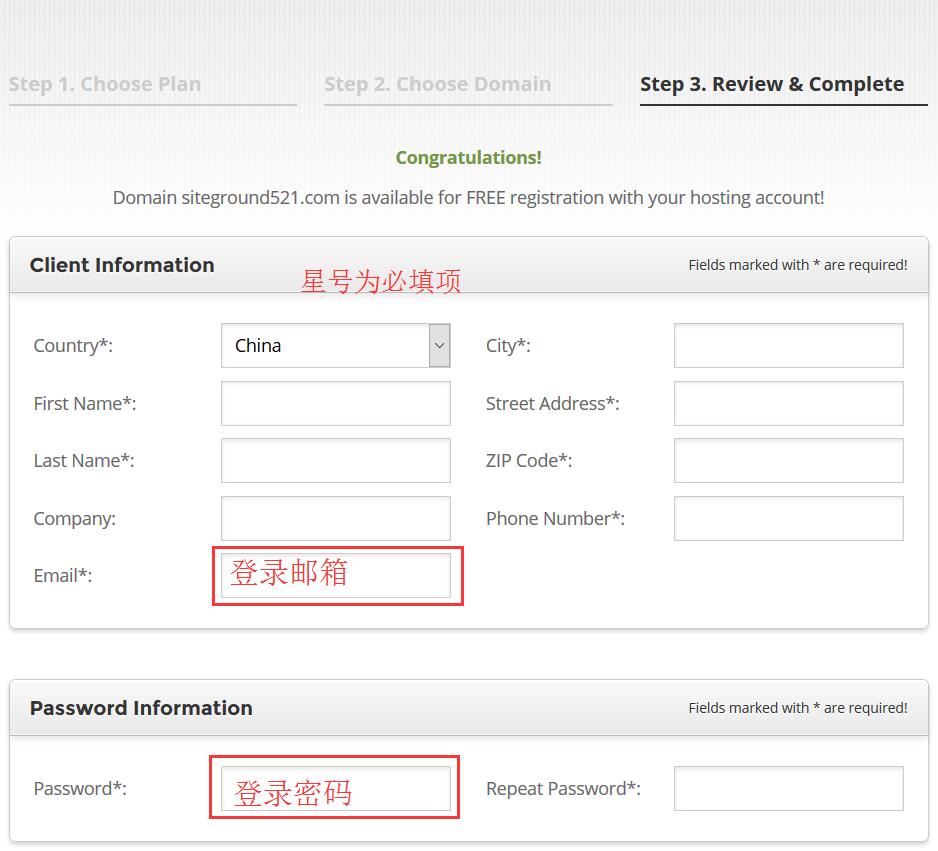Click the siteground521.com domain availability message
The width and height of the screenshot is (938, 851).
click(468, 198)
